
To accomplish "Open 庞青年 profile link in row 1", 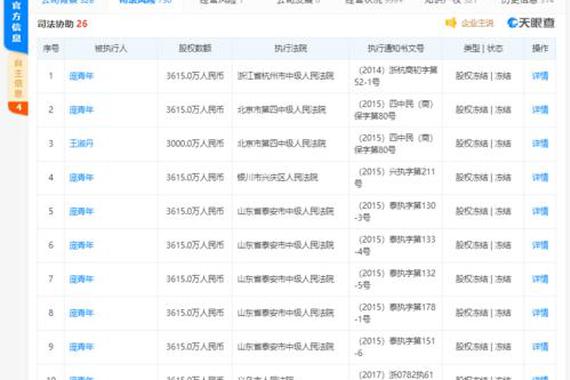I will click(x=81, y=76).
